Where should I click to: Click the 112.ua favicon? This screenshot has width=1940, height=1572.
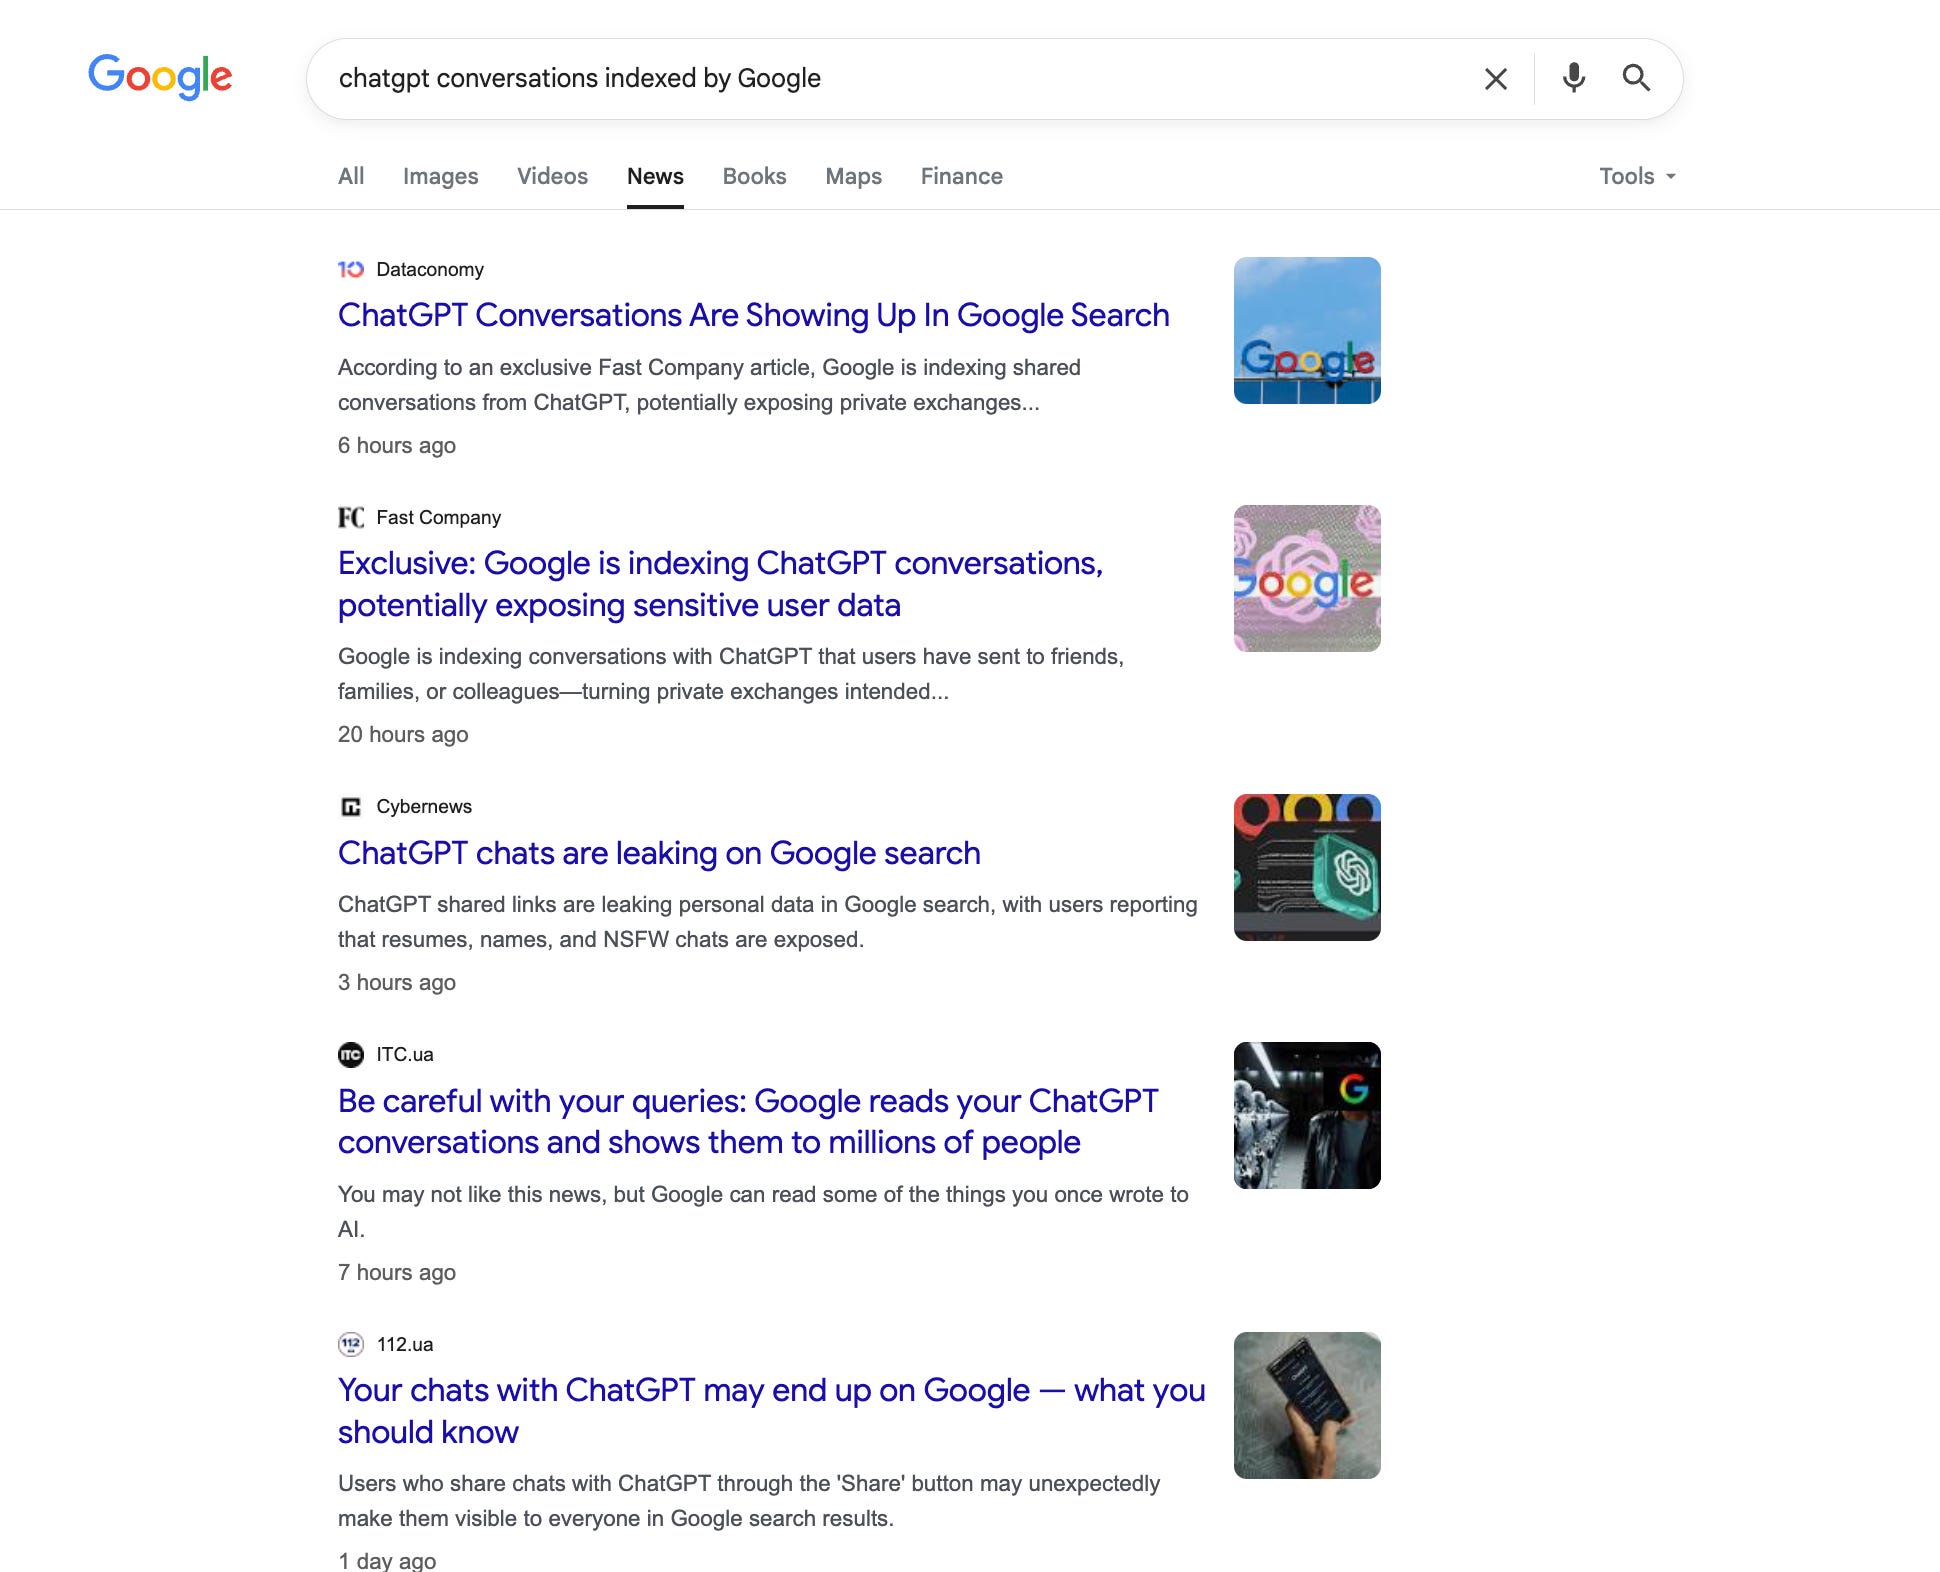(350, 1345)
